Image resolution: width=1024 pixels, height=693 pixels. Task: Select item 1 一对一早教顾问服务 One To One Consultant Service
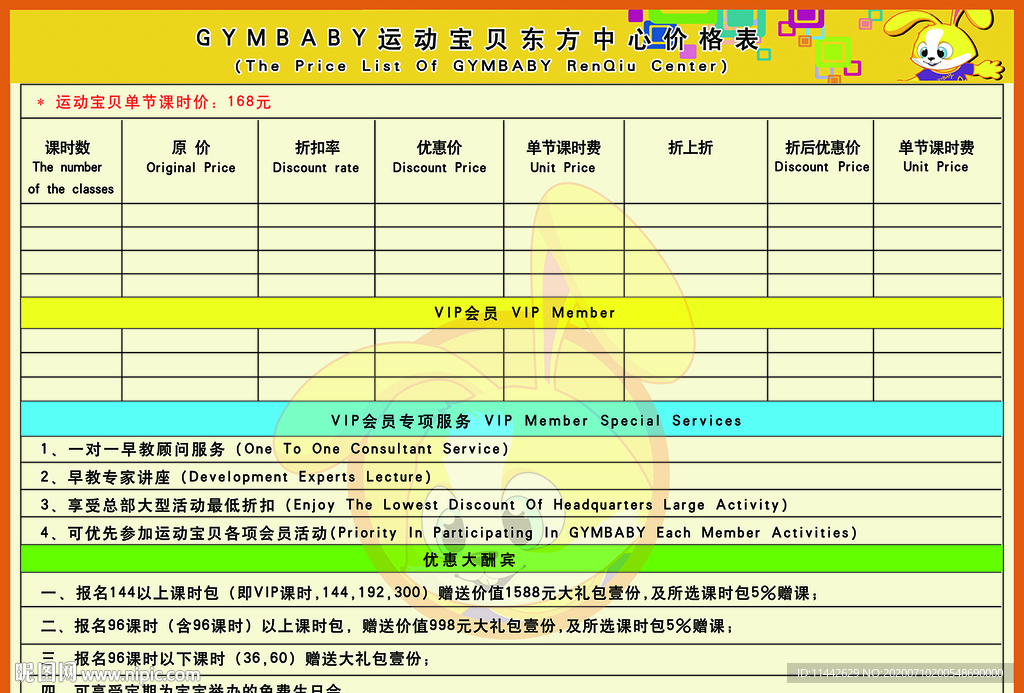274,449
